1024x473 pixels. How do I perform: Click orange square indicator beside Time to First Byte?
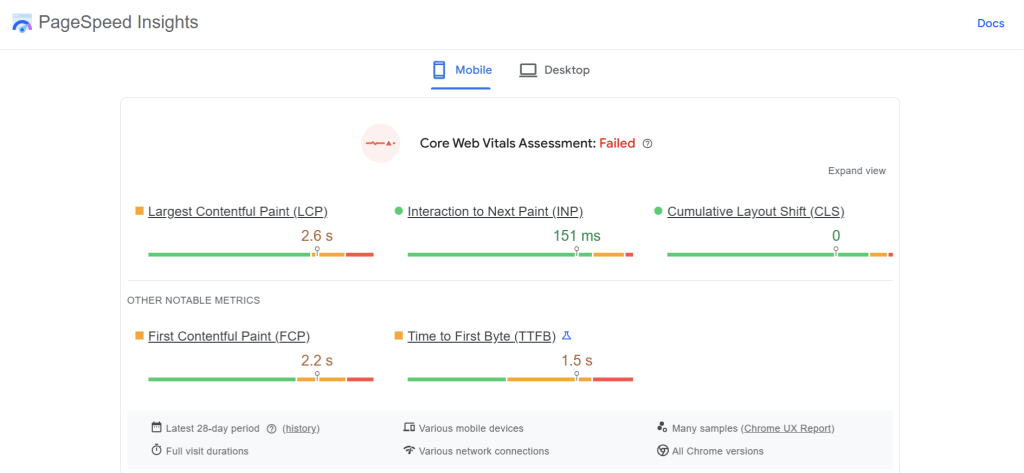point(398,335)
